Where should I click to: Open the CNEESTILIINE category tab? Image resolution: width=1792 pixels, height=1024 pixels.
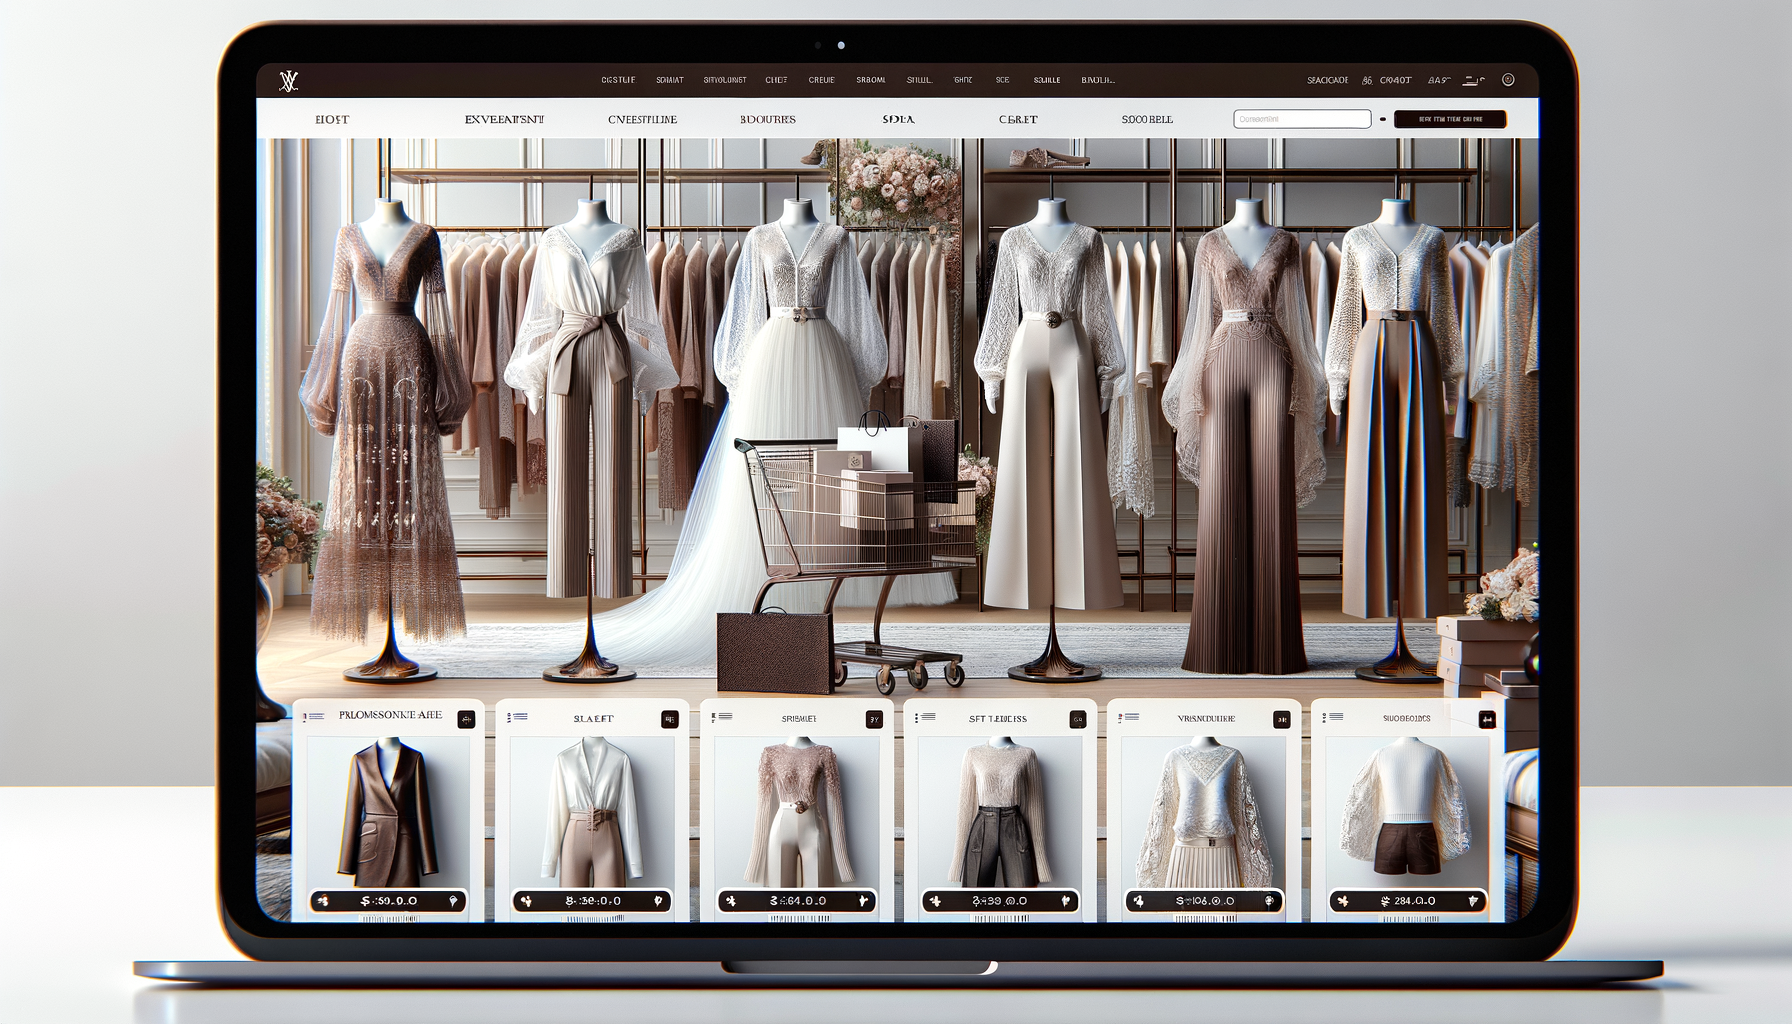pyautogui.click(x=643, y=119)
